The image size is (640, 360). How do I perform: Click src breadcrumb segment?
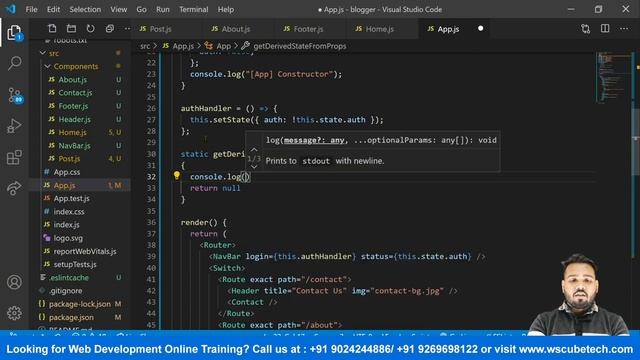[x=145, y=46]
